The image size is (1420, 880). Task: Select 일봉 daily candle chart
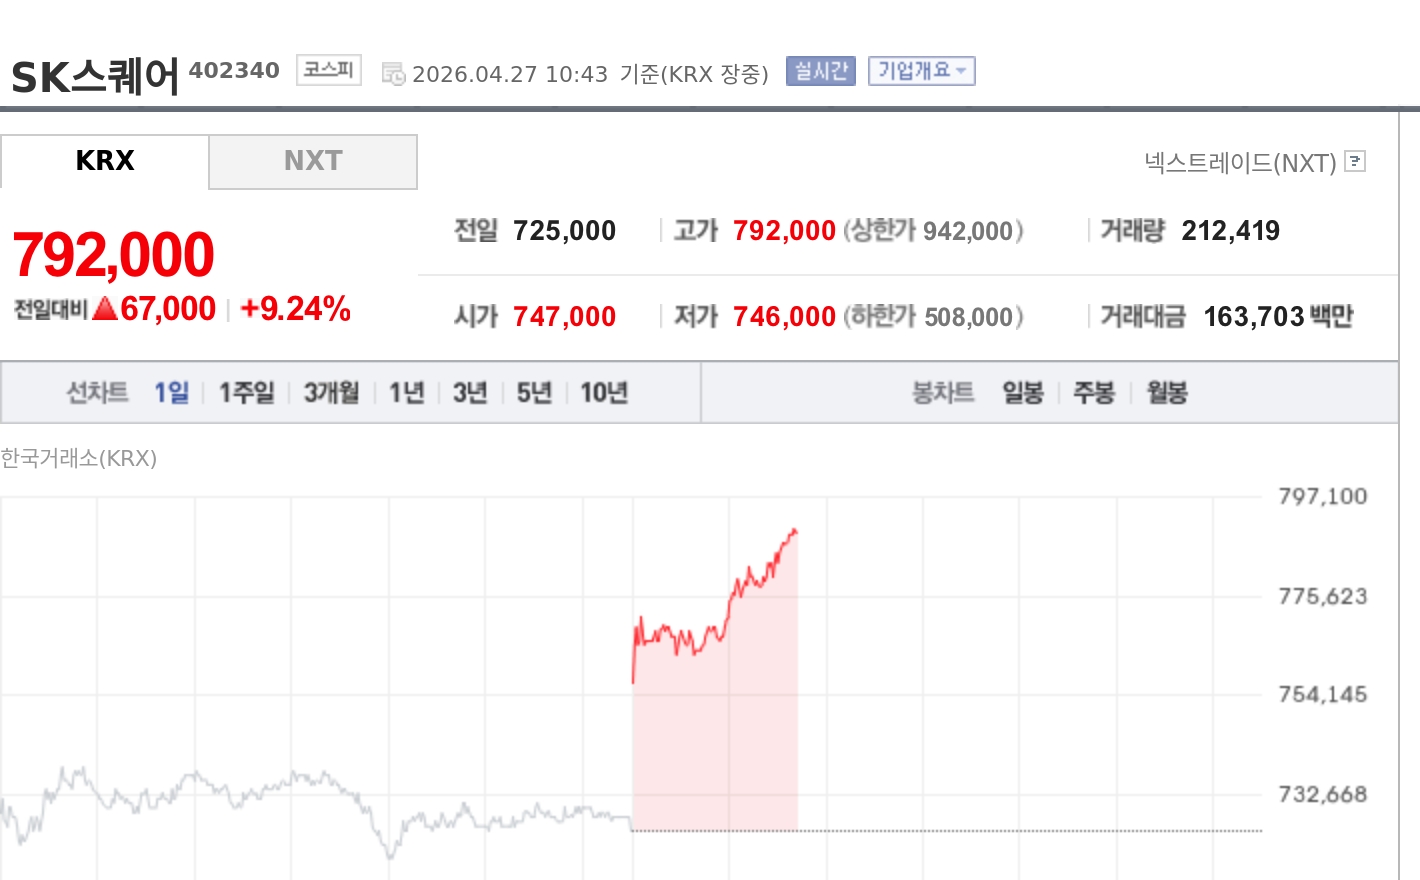[1023, 392]
